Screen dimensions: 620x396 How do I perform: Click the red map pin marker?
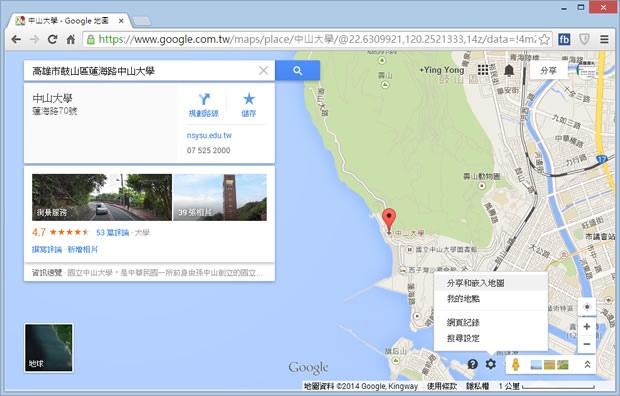389,220
